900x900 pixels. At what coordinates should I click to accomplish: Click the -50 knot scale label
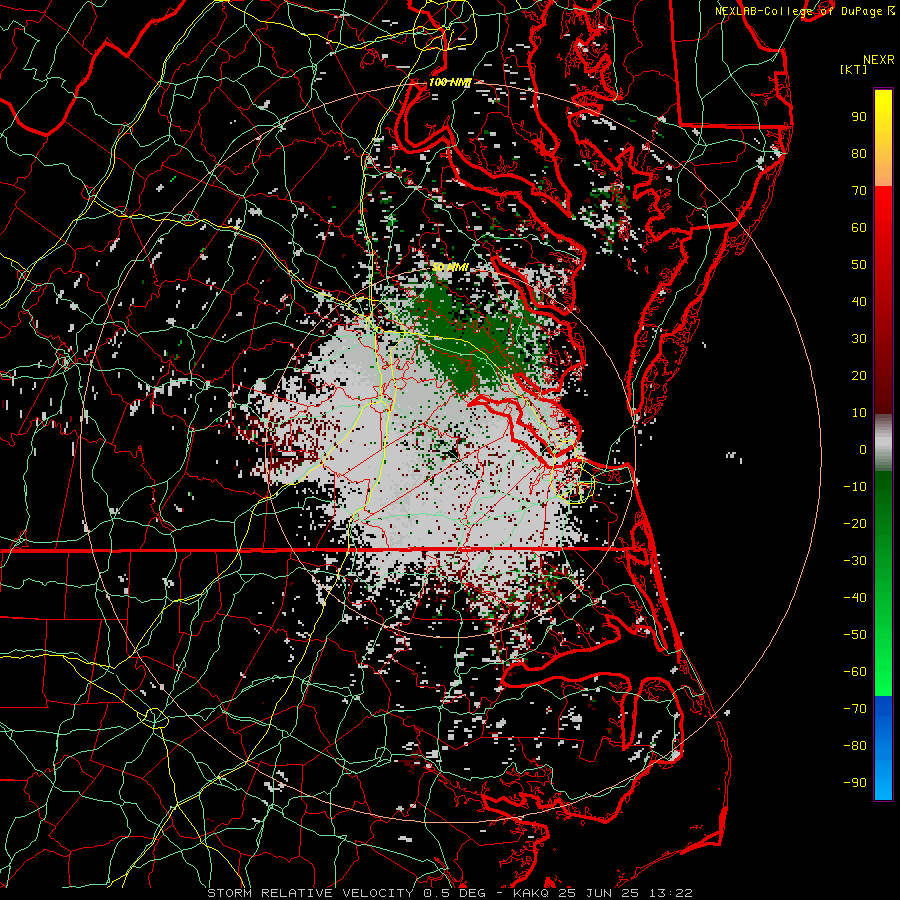[x=855, y=635]
